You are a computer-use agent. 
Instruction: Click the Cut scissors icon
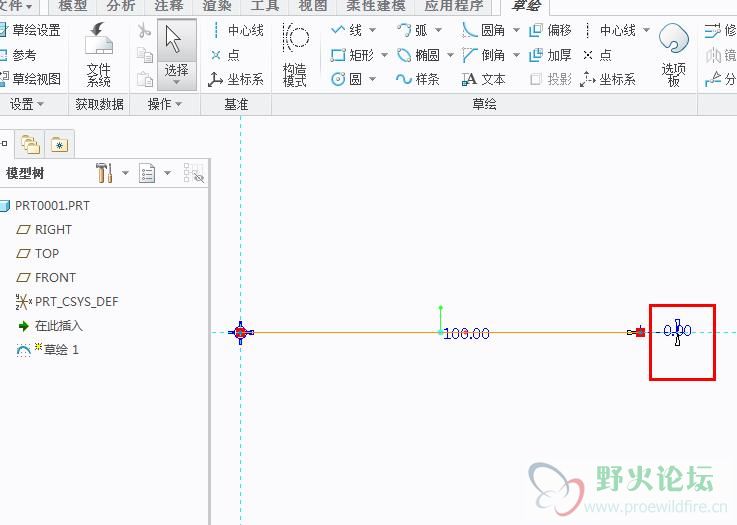pyautogui.click(x=145, y=31)
